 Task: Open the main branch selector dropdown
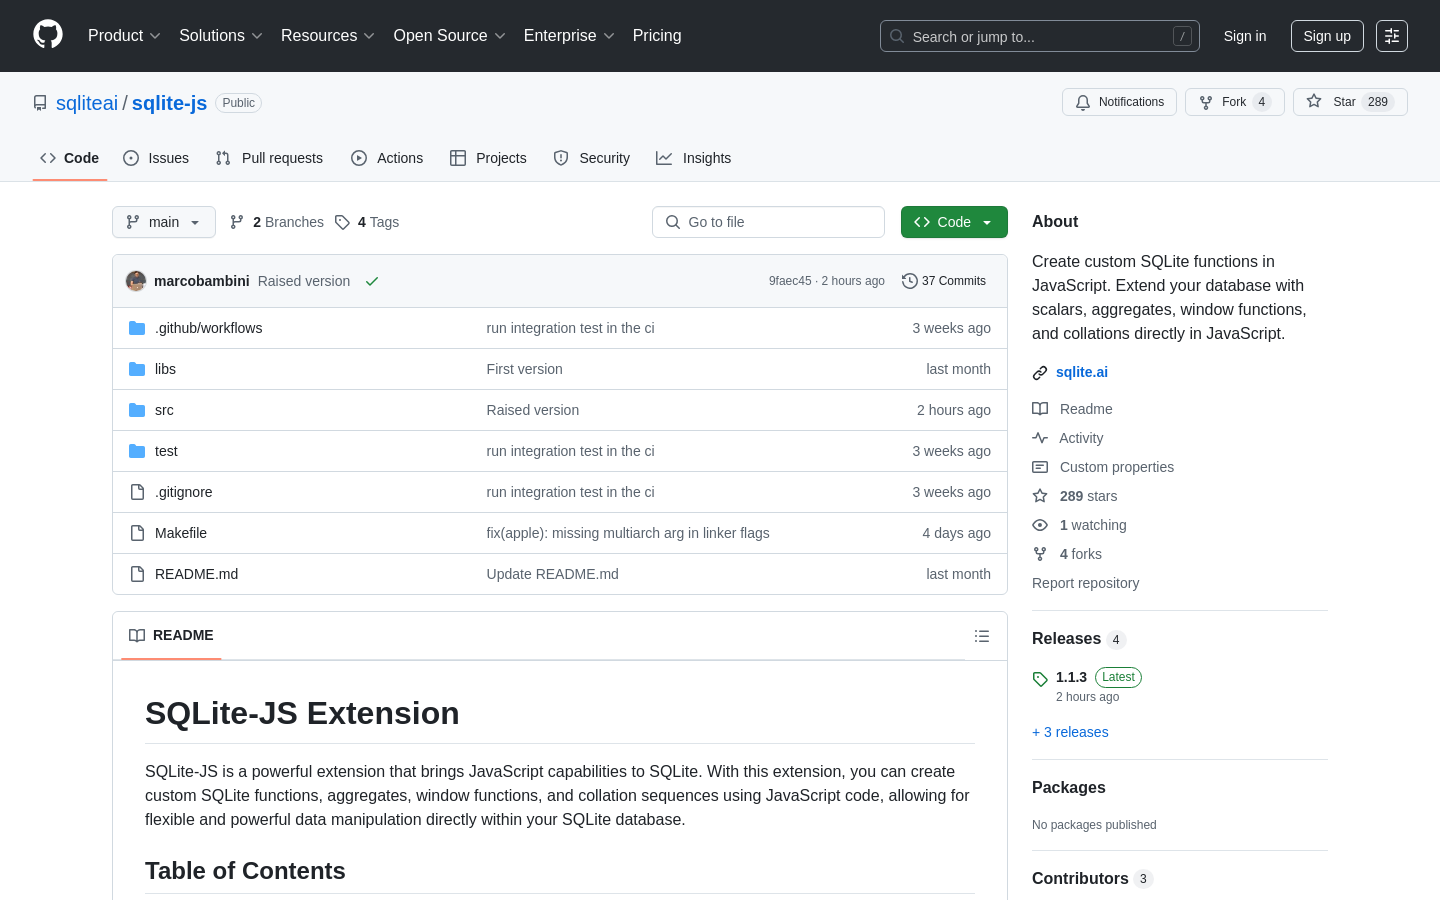coord(164,222)
